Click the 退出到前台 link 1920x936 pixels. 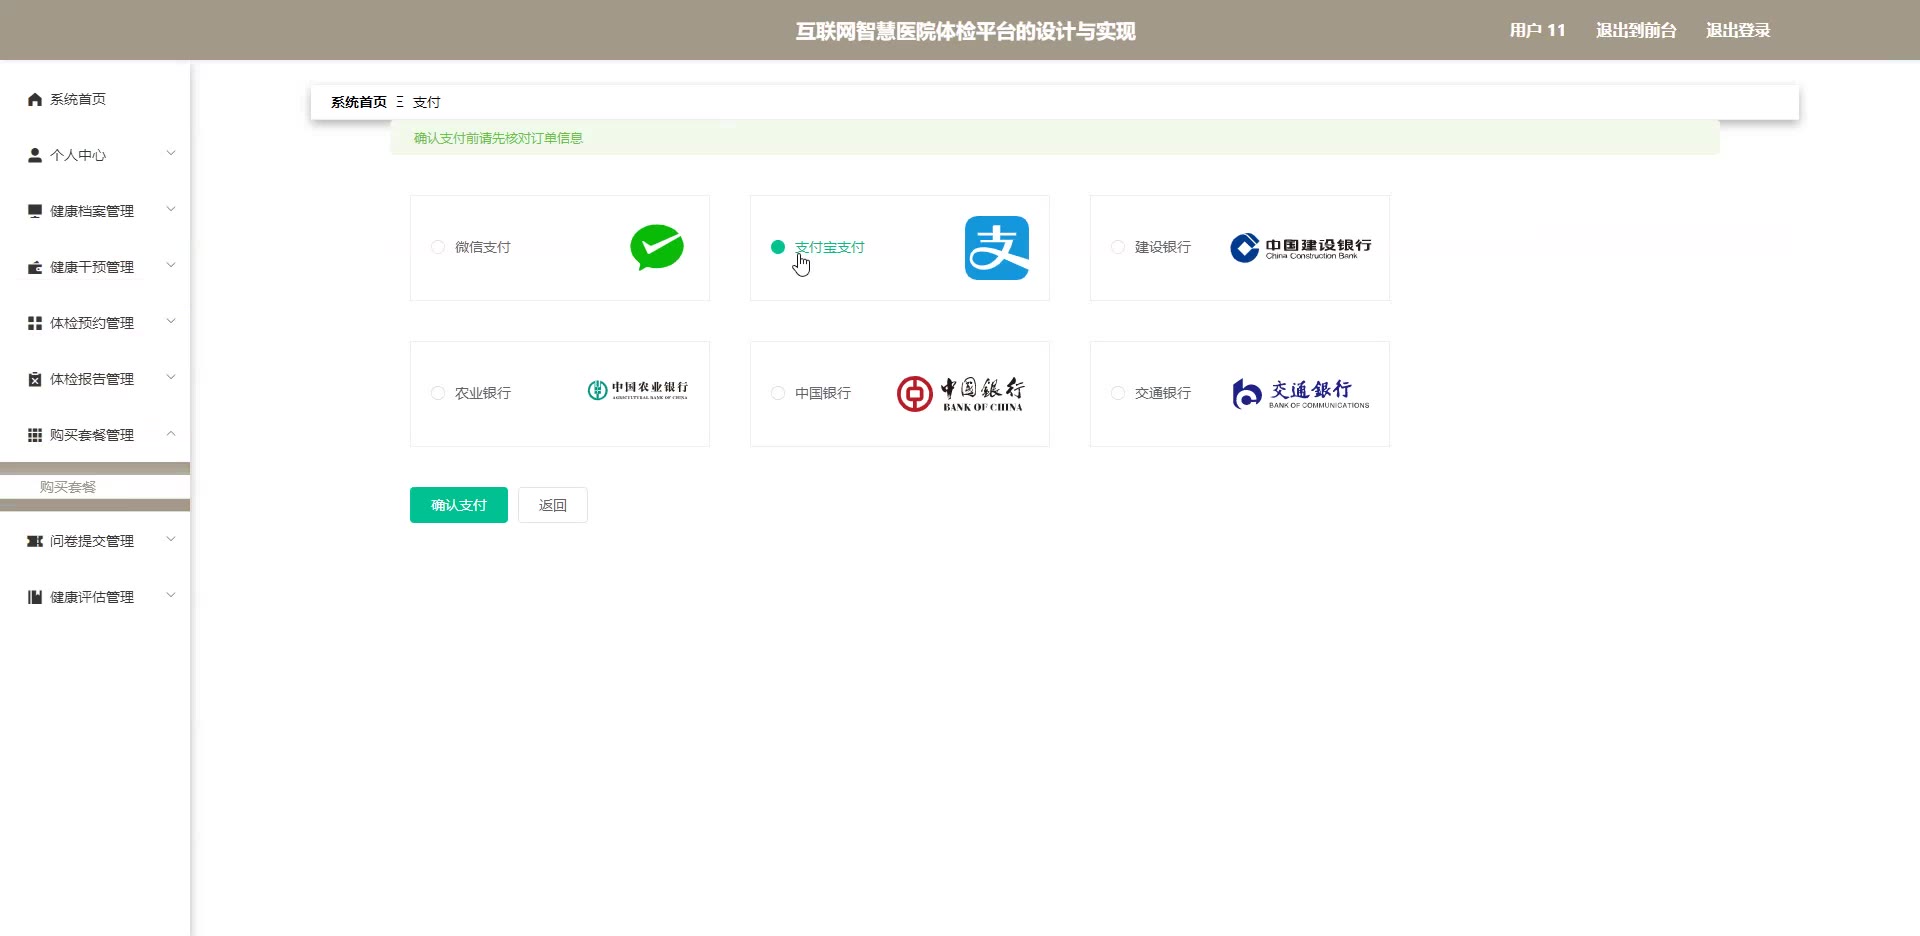click(1636, 30)
